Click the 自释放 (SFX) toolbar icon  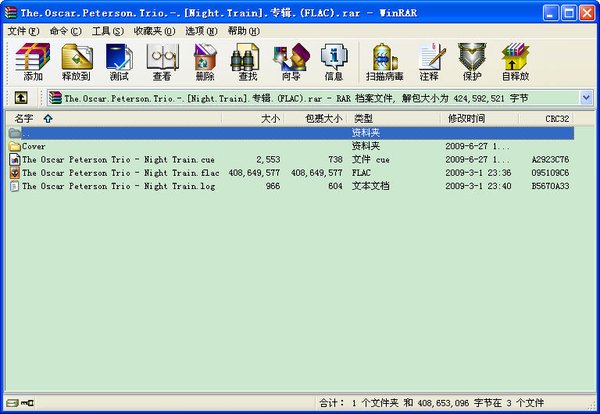click(x=515, y=62)
